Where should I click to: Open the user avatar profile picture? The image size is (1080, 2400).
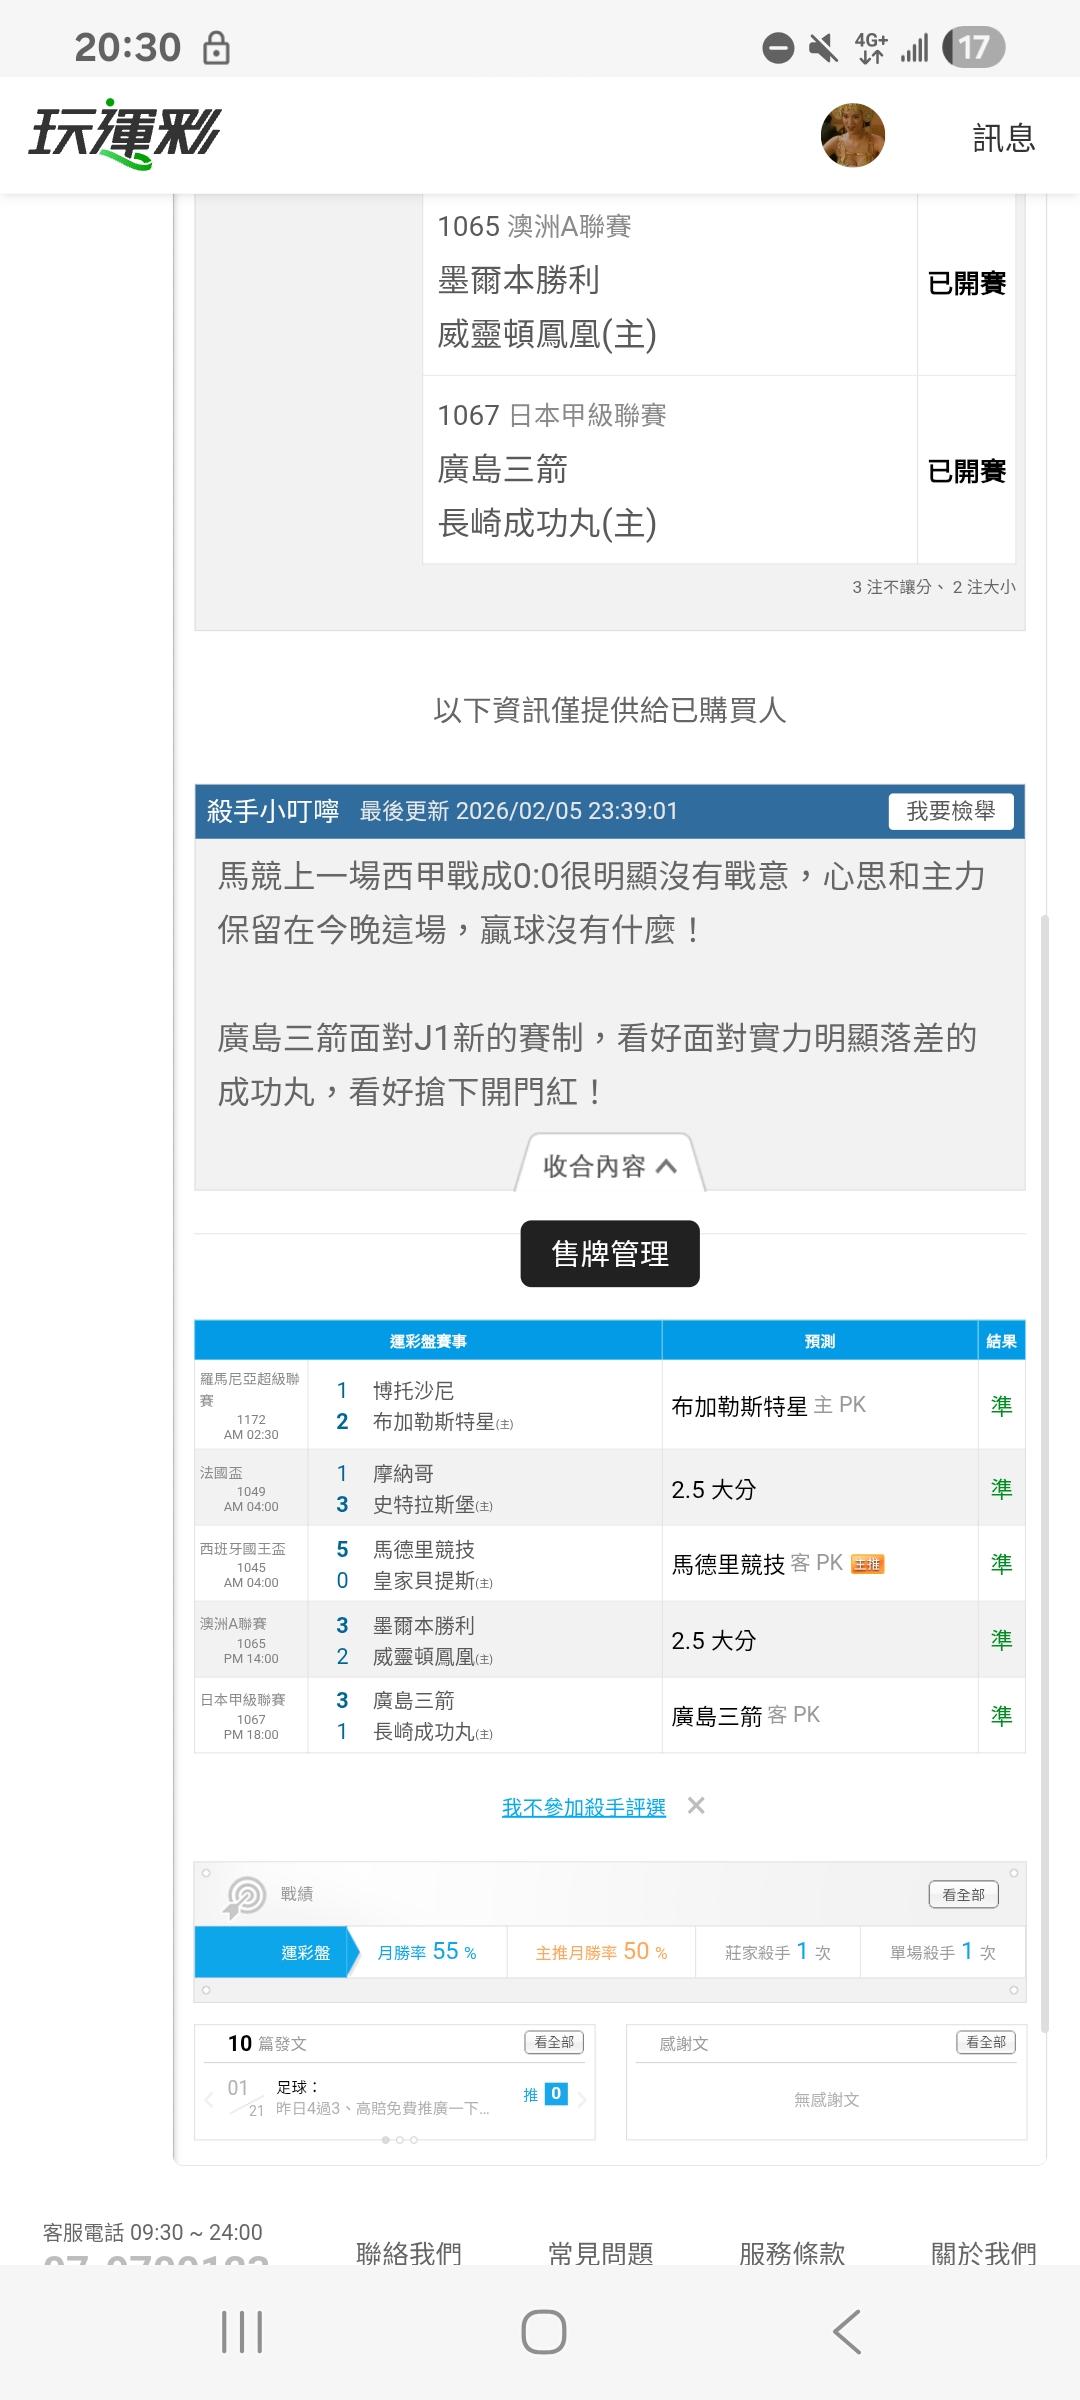853,135
